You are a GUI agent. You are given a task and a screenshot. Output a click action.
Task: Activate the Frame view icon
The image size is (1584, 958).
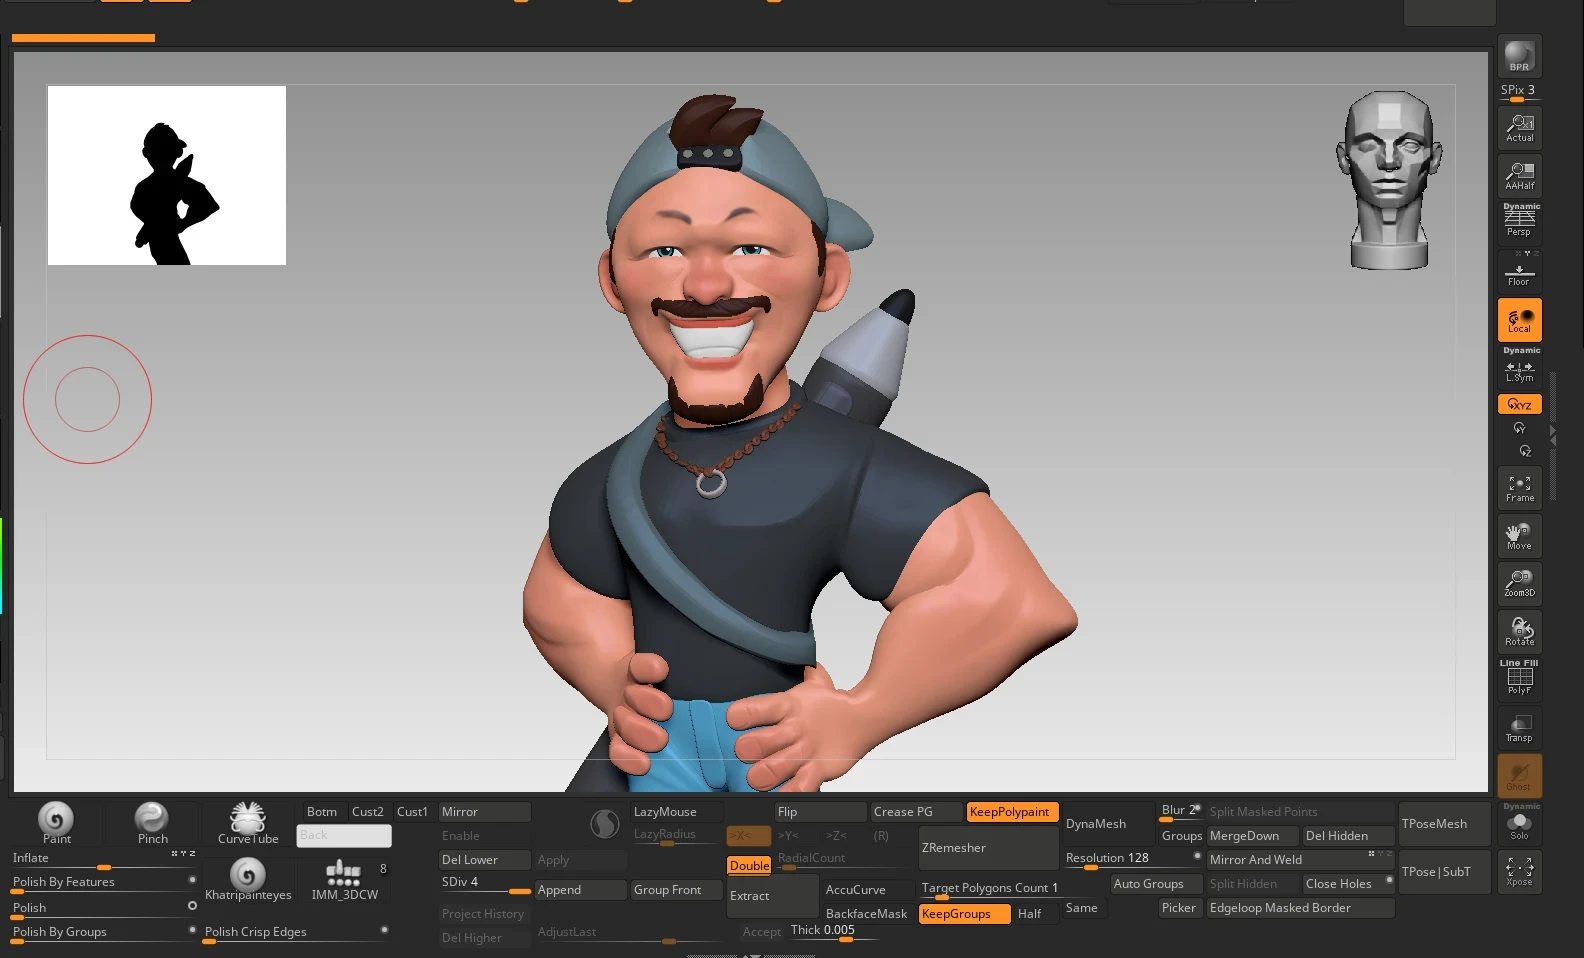click(x=1519, y=488)
